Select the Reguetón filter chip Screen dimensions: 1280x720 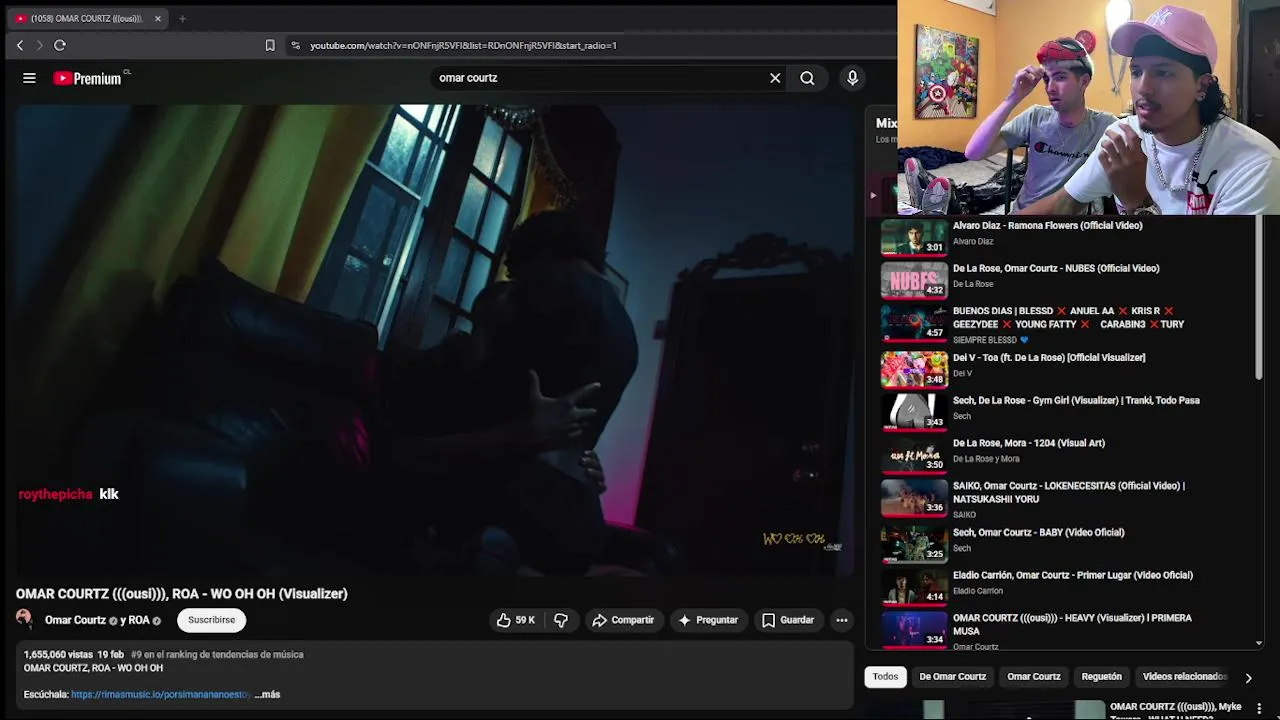pos(1101,677)
